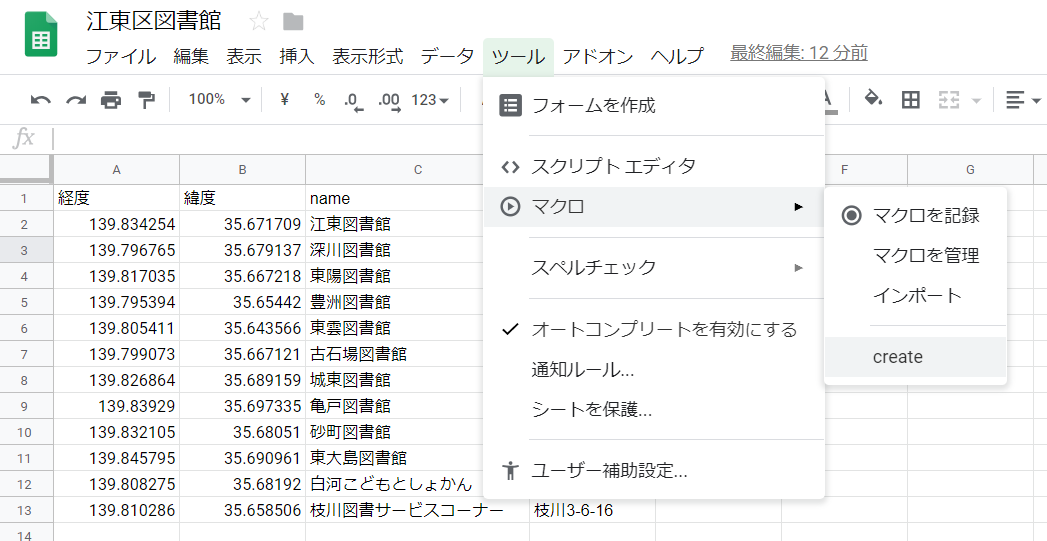
Task: Select column A header
Action: (116, 170)
